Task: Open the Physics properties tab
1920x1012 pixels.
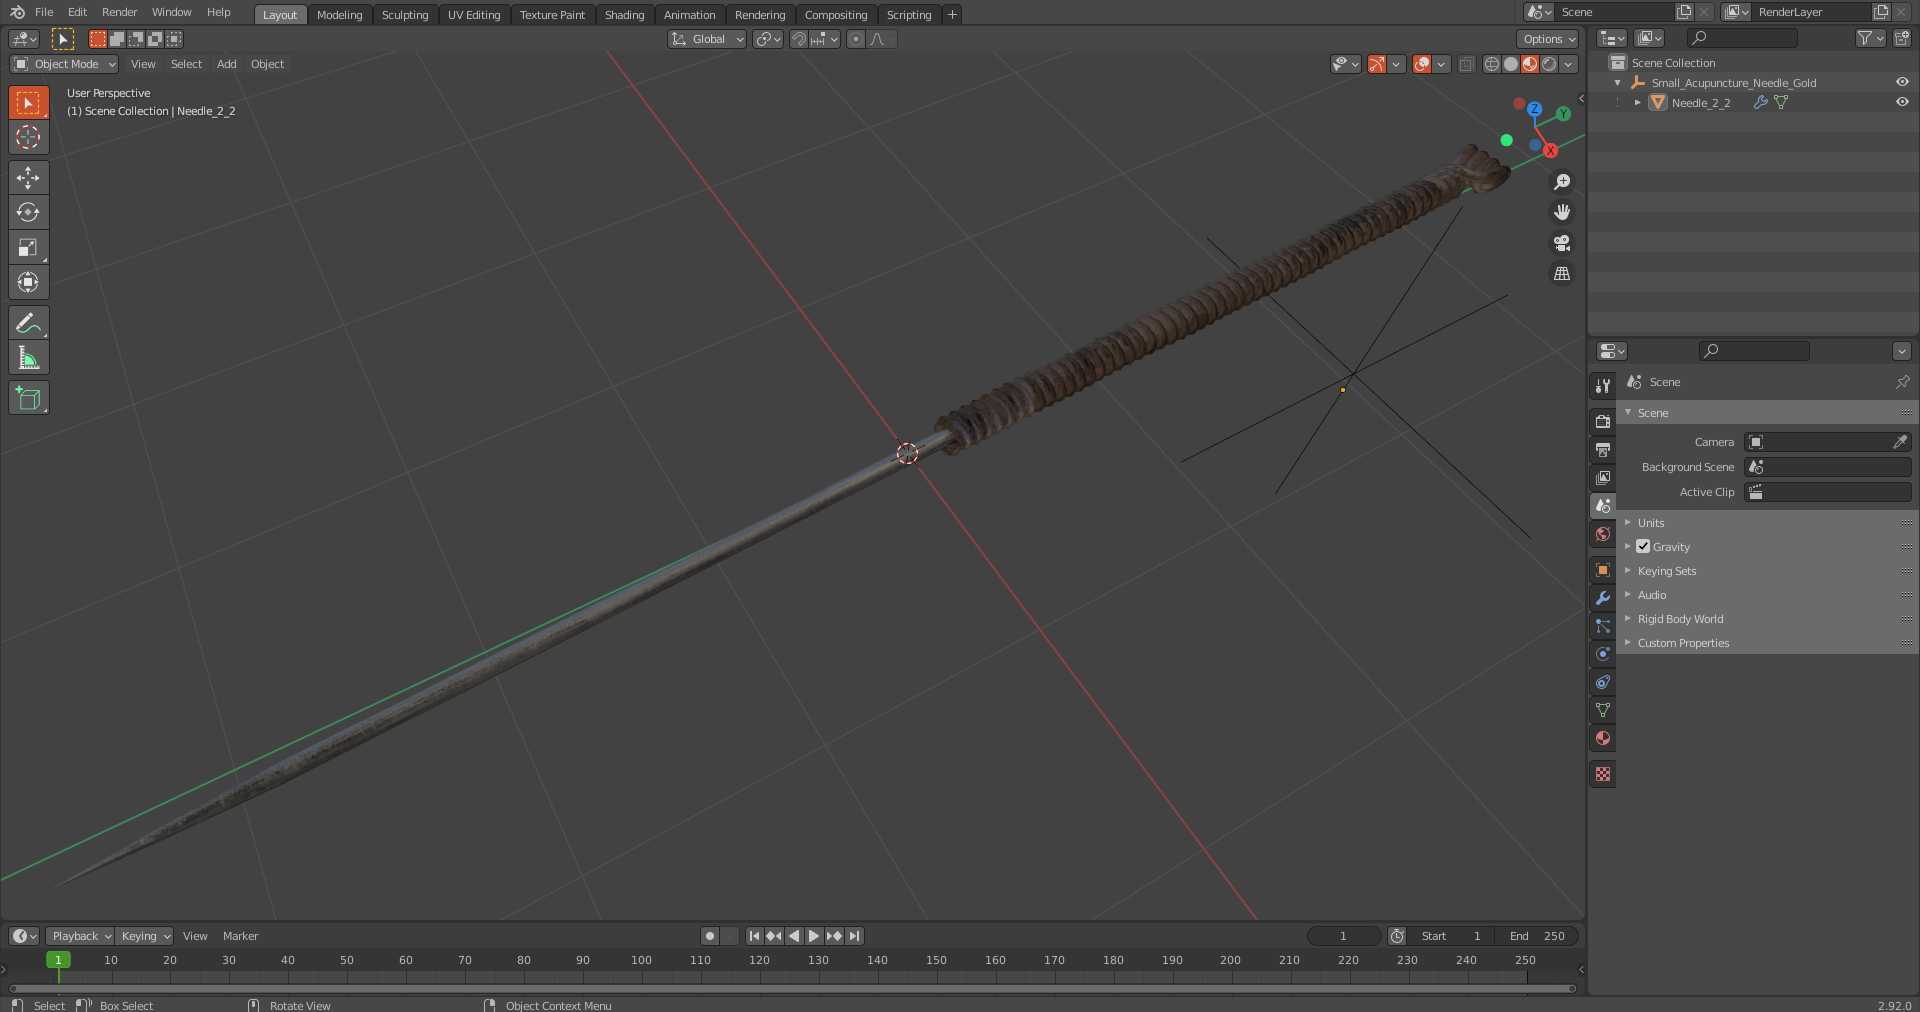Action: 1603,654
